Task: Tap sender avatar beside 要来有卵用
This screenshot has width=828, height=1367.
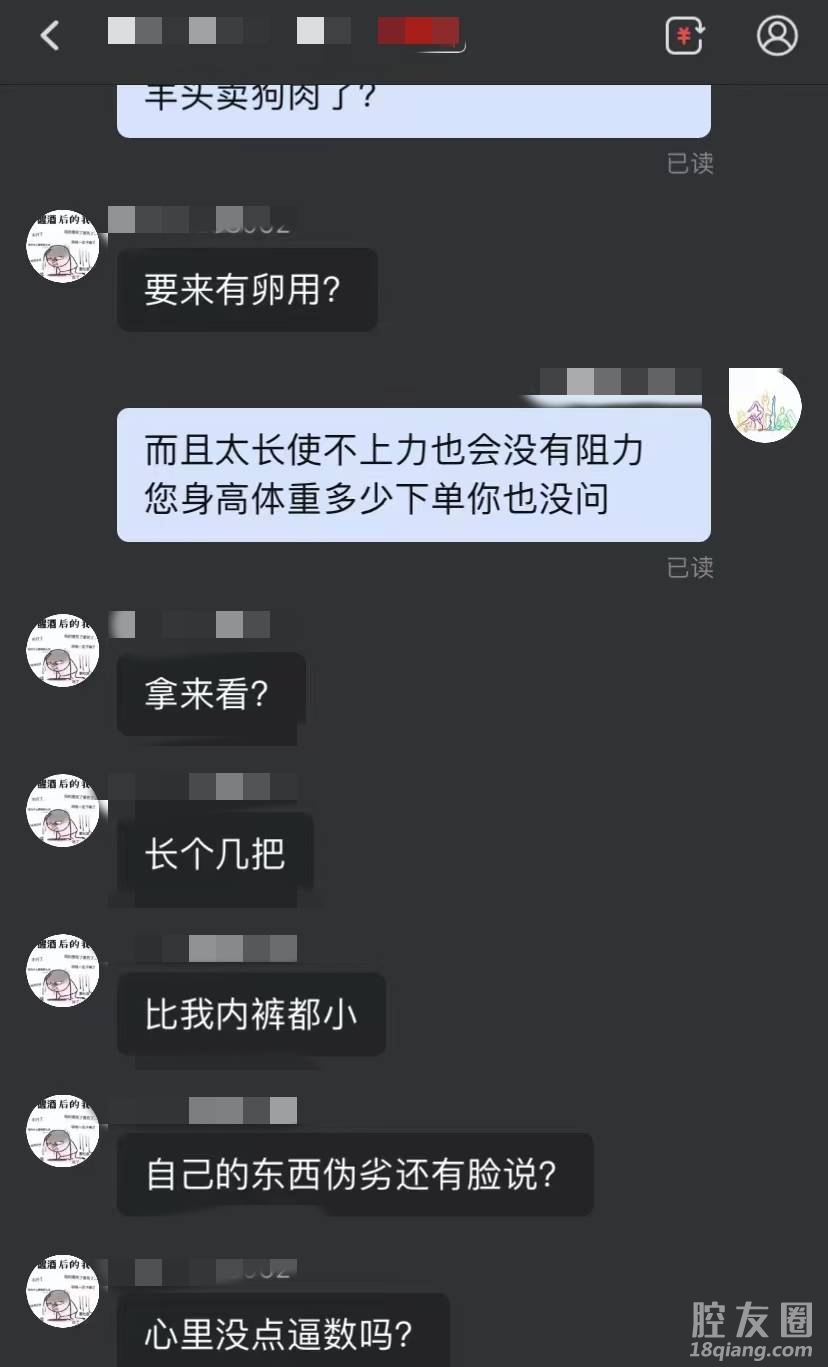Action: click(x=62, y=246)
